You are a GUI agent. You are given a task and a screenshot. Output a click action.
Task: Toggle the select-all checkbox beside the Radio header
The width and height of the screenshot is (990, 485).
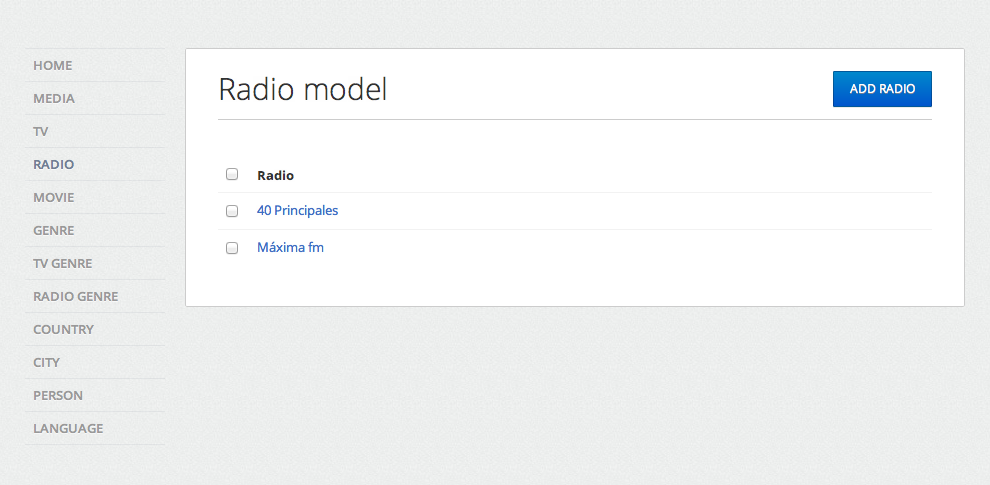click(x=232, y=174)
